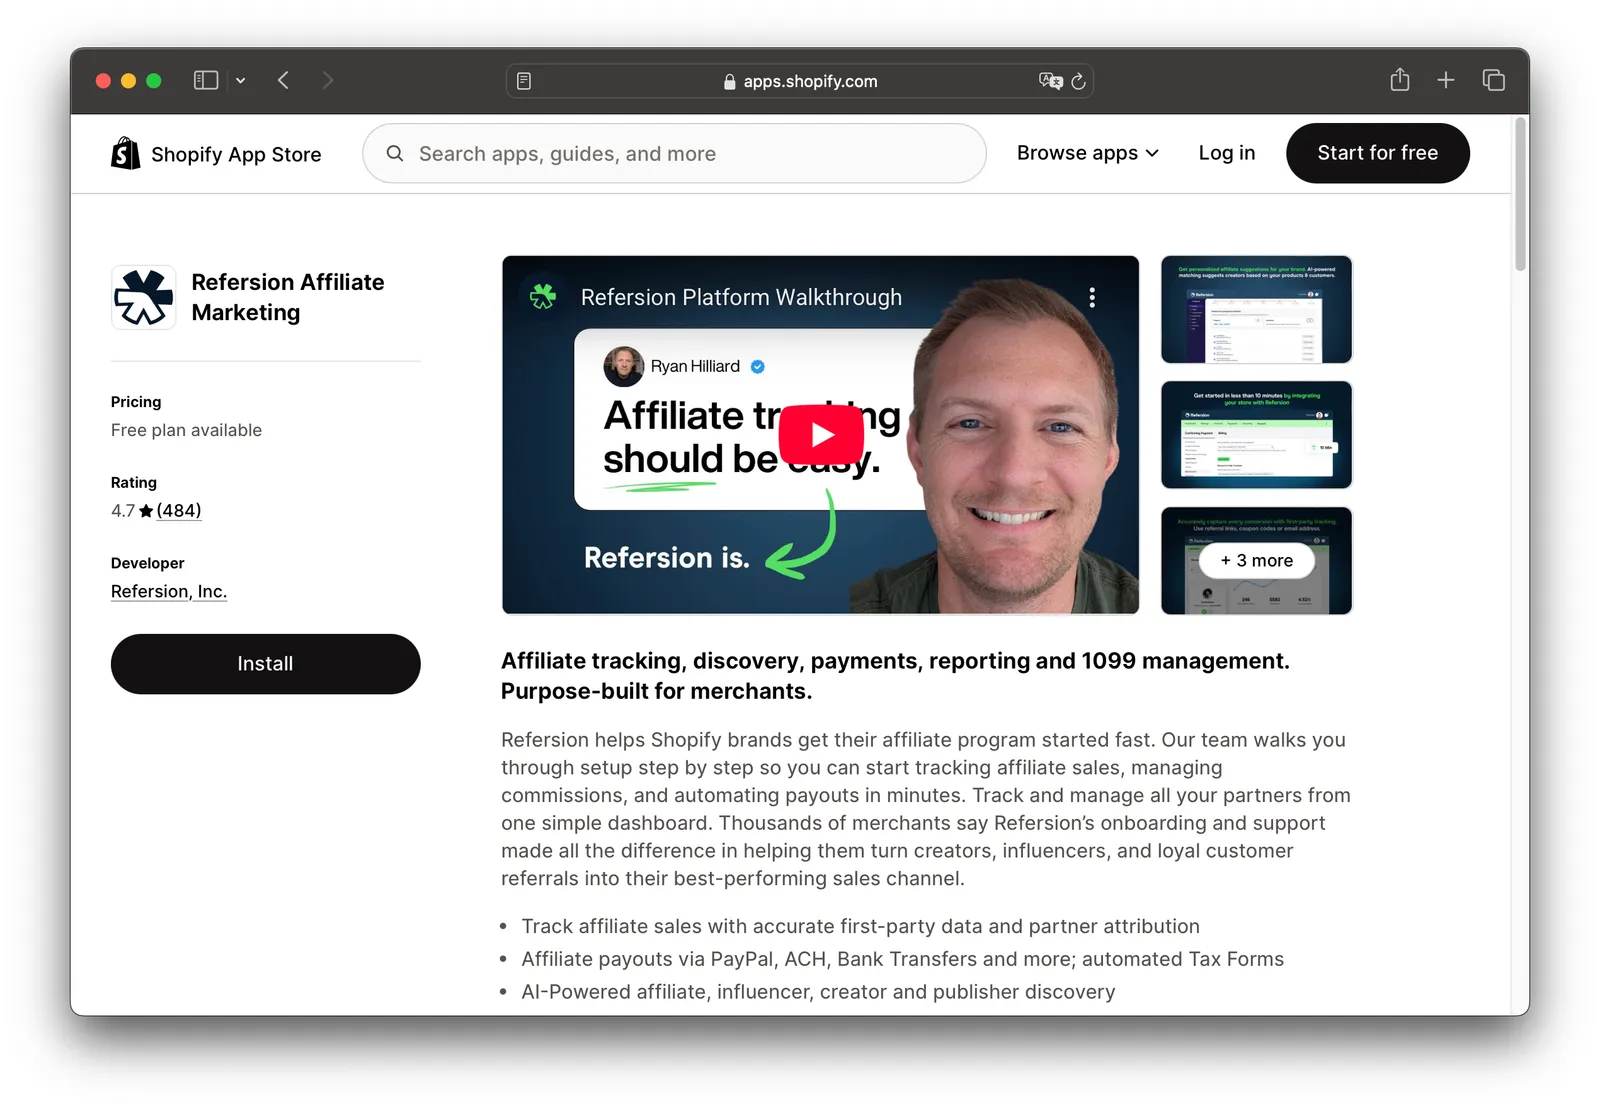Open the Log in link
The image size is (1600, 1109).
[1227, 153]
